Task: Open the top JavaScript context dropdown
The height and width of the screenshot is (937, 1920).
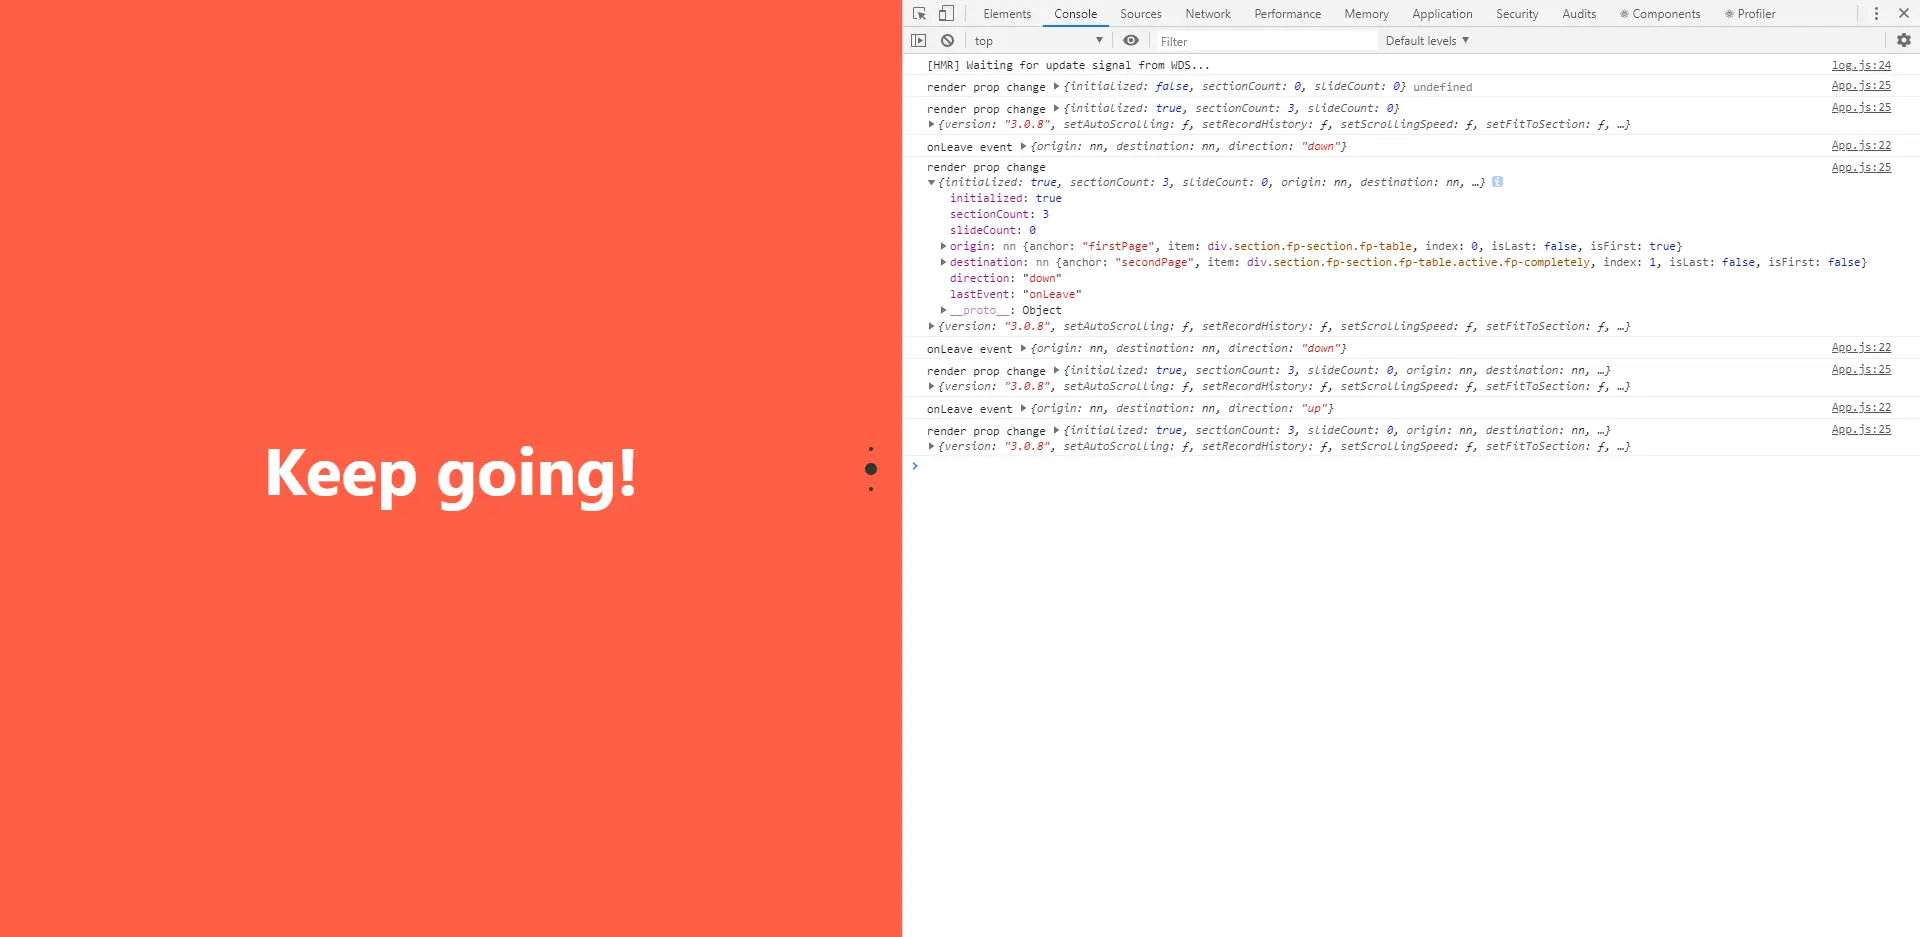Action: [x=1038, y=41]
